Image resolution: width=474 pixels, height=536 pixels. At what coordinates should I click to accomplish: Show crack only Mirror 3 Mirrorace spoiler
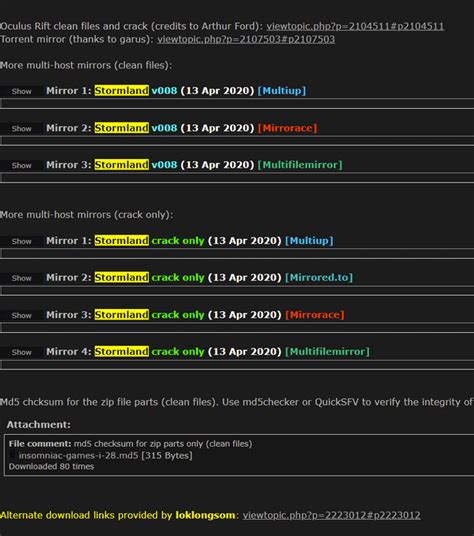[x=22, y=316]
